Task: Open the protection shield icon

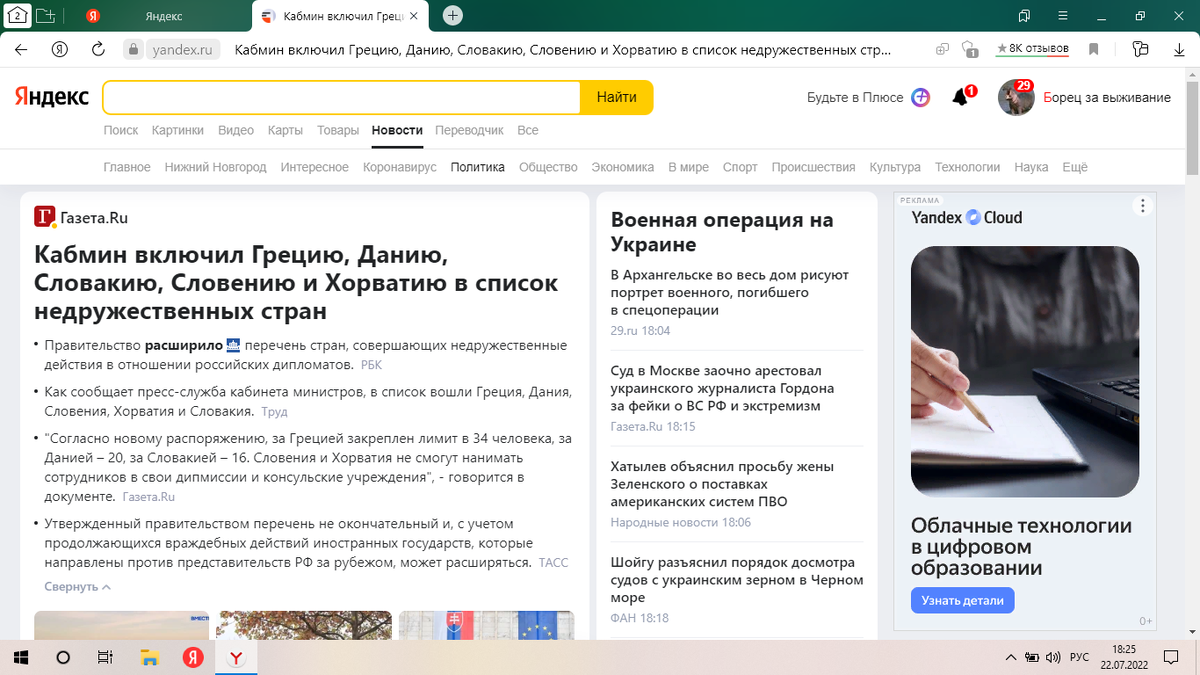Action: pos(969,49)
